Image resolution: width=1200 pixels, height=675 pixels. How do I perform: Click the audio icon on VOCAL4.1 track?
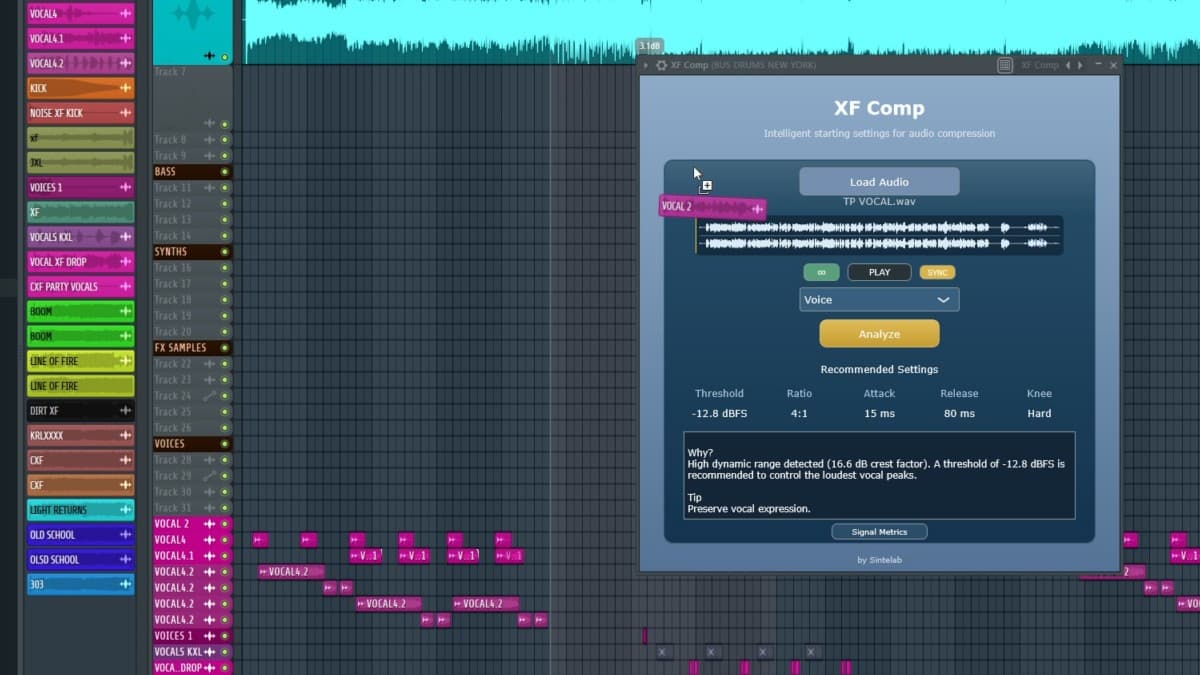pyautogui.click(x=210, y=556)
